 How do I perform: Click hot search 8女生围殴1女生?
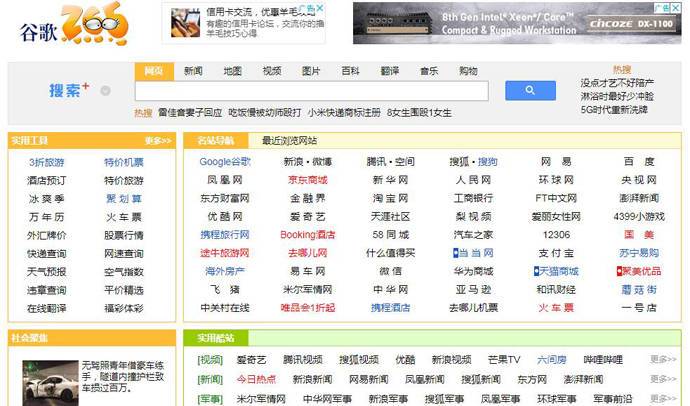click(x=419, y=113)
